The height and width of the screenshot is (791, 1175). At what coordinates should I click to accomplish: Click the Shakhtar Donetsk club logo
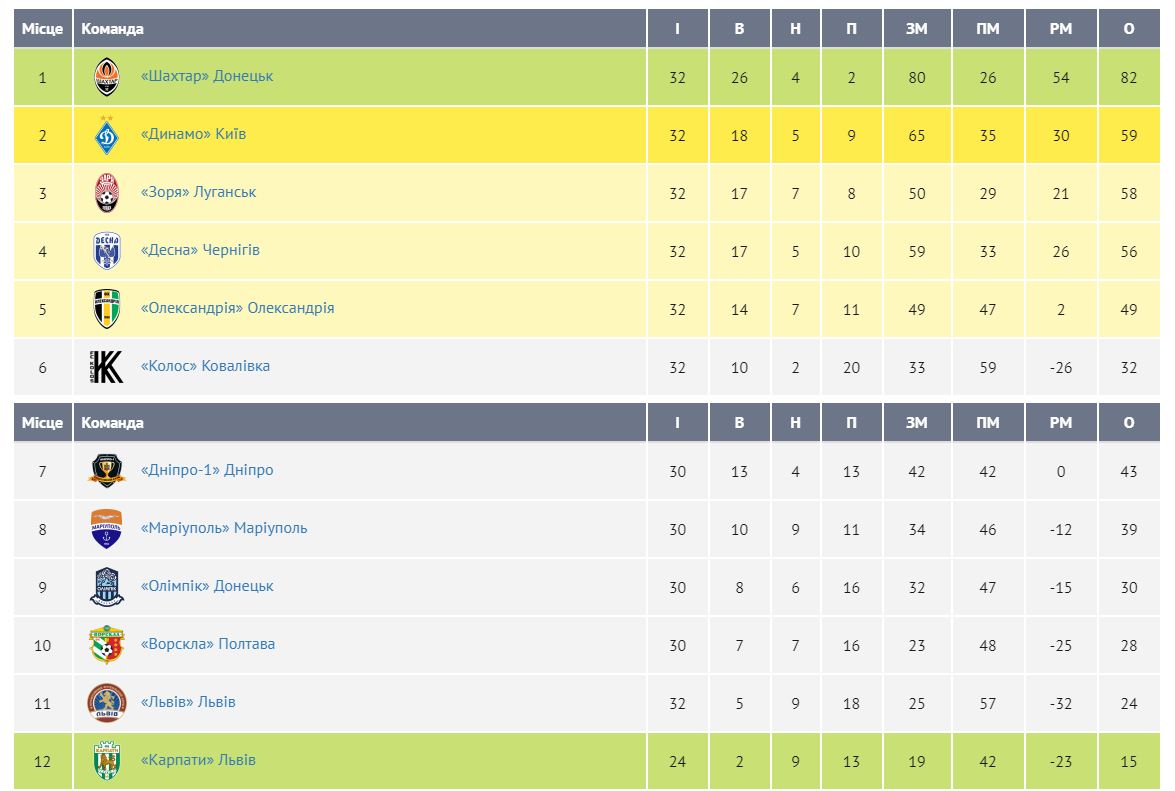107,77
